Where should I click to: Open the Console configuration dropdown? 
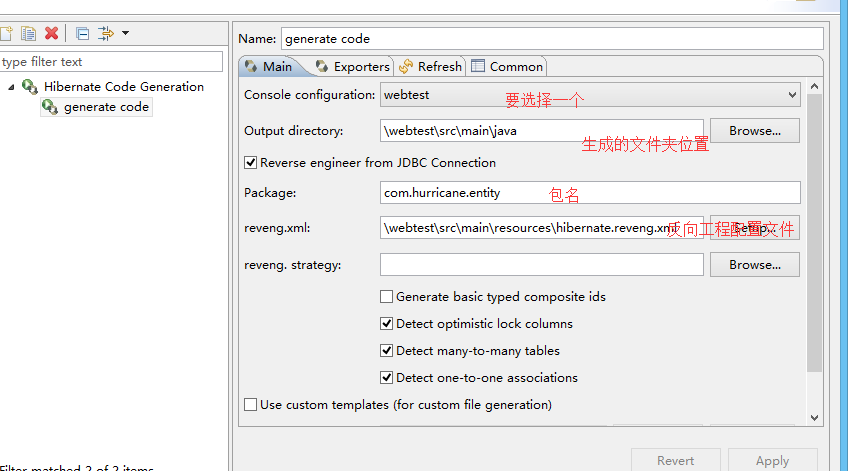(x=590, y=95)
